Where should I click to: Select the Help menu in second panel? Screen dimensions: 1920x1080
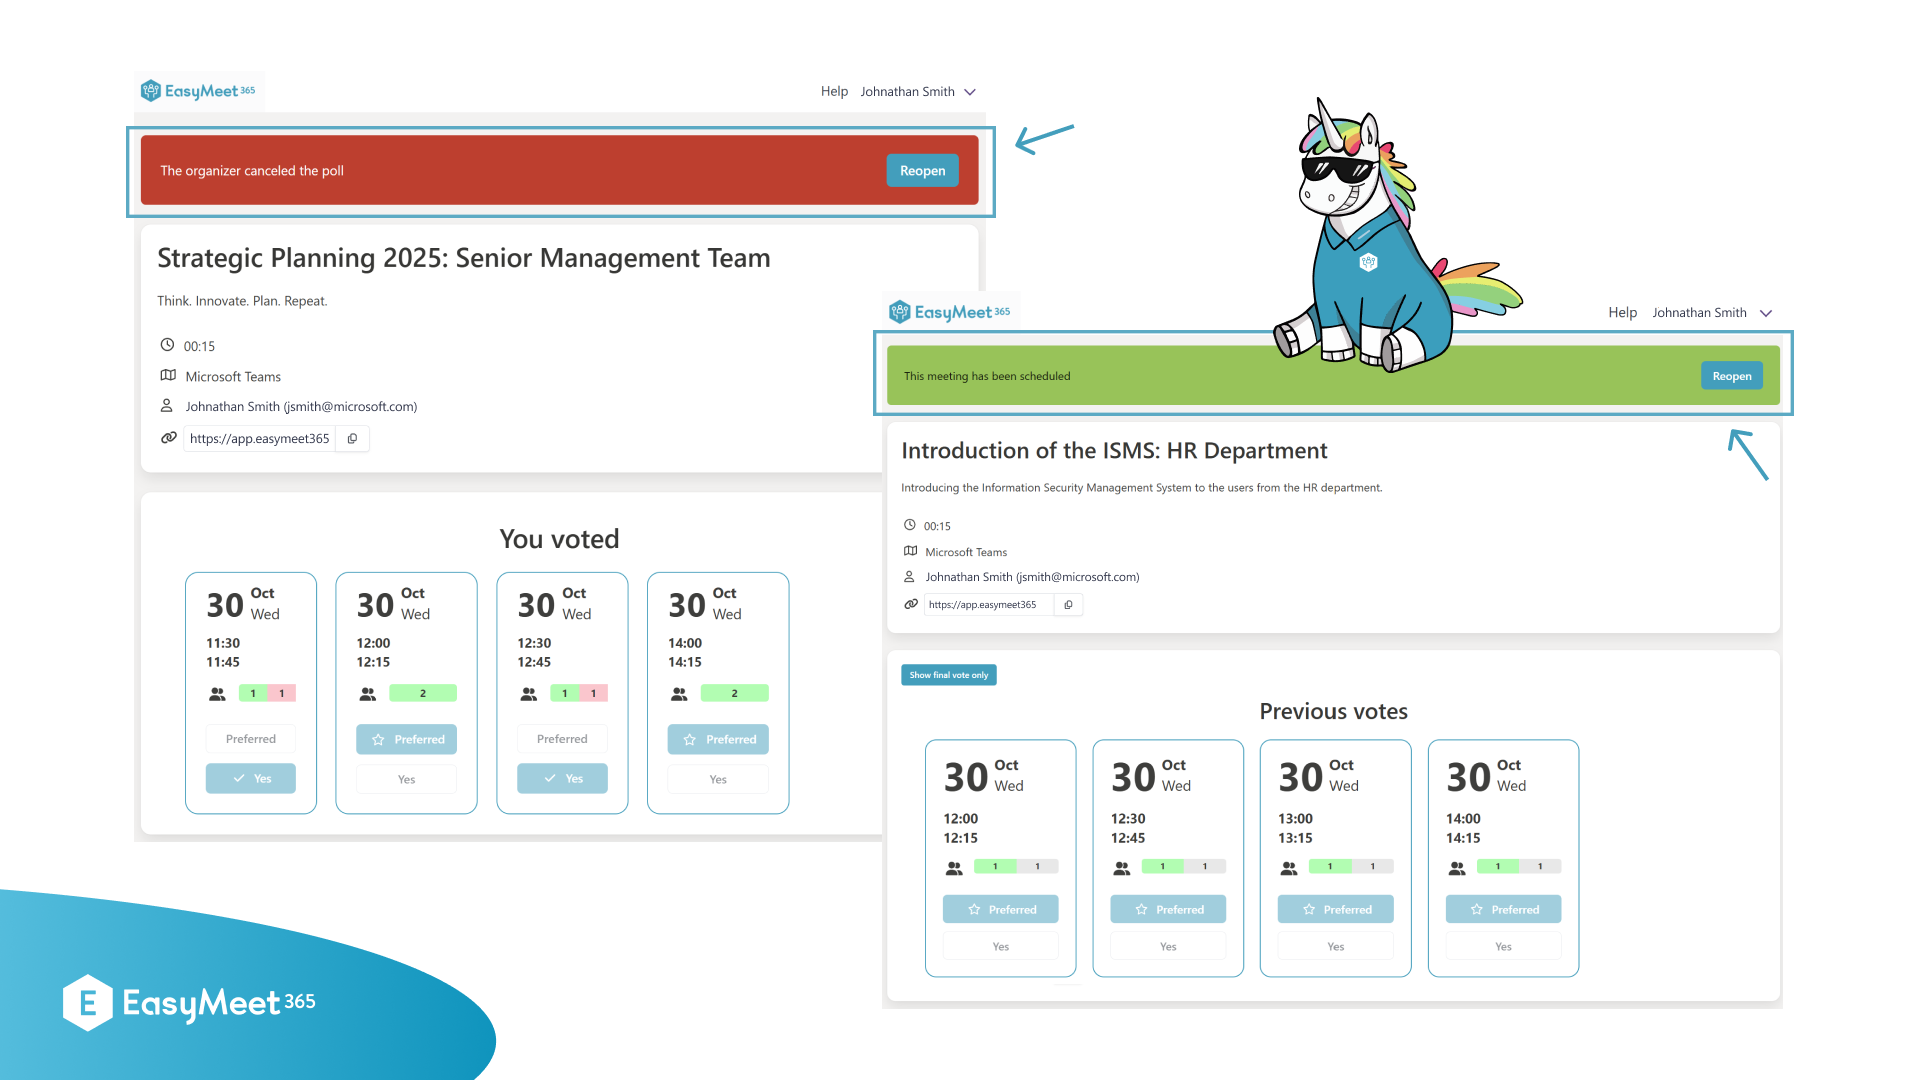coord(1625,311)
